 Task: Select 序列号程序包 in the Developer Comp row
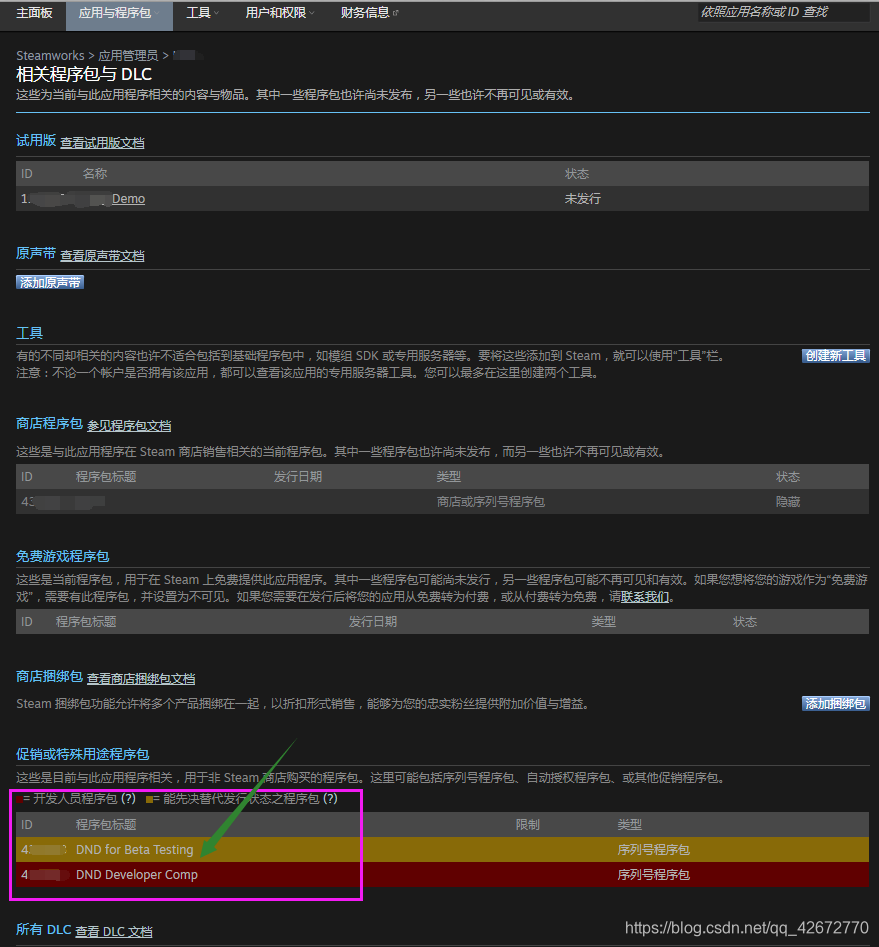click(653, 875)
